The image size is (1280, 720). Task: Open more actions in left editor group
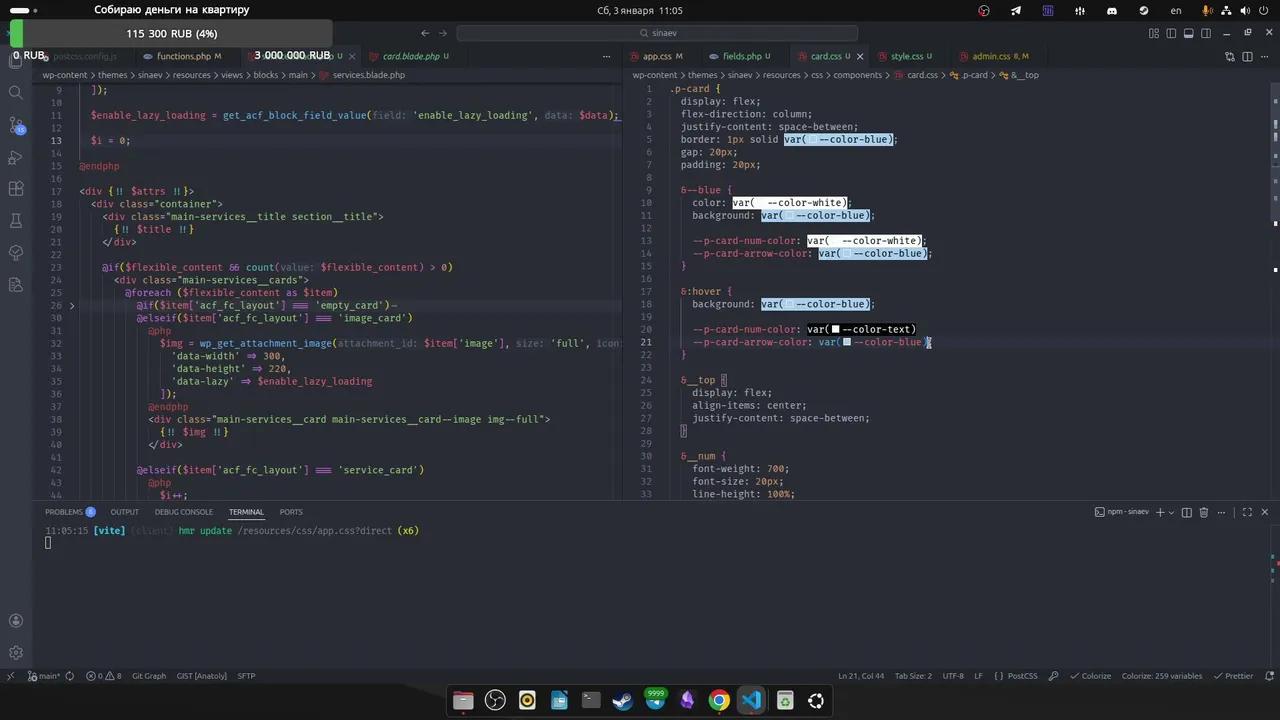606,56
